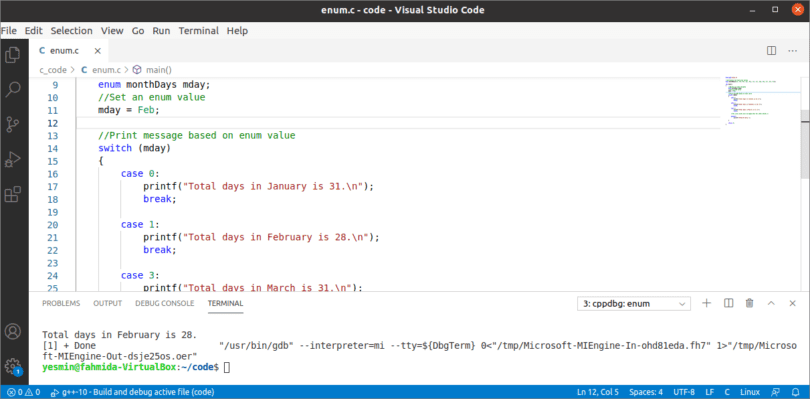Image resolution: width=810 pixels, height=399 pixels.
Task: Click the editor vertical scrollbar thumb
Action: (805, 144)
